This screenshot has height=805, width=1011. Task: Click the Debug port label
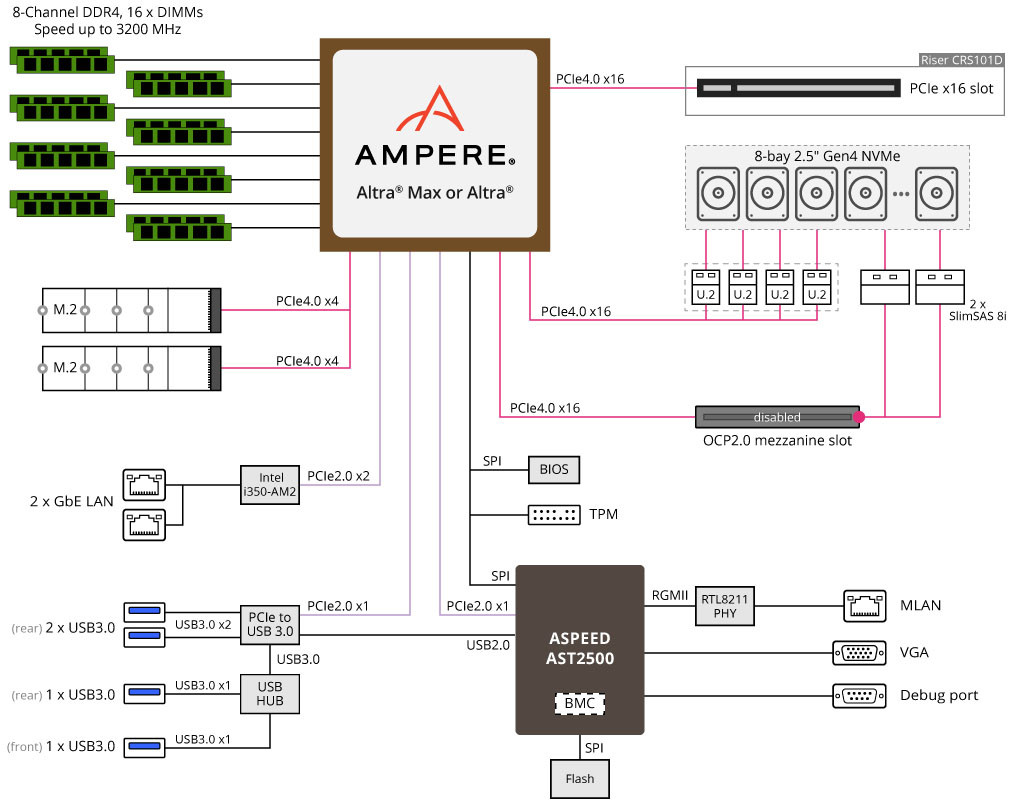(939, 695)
